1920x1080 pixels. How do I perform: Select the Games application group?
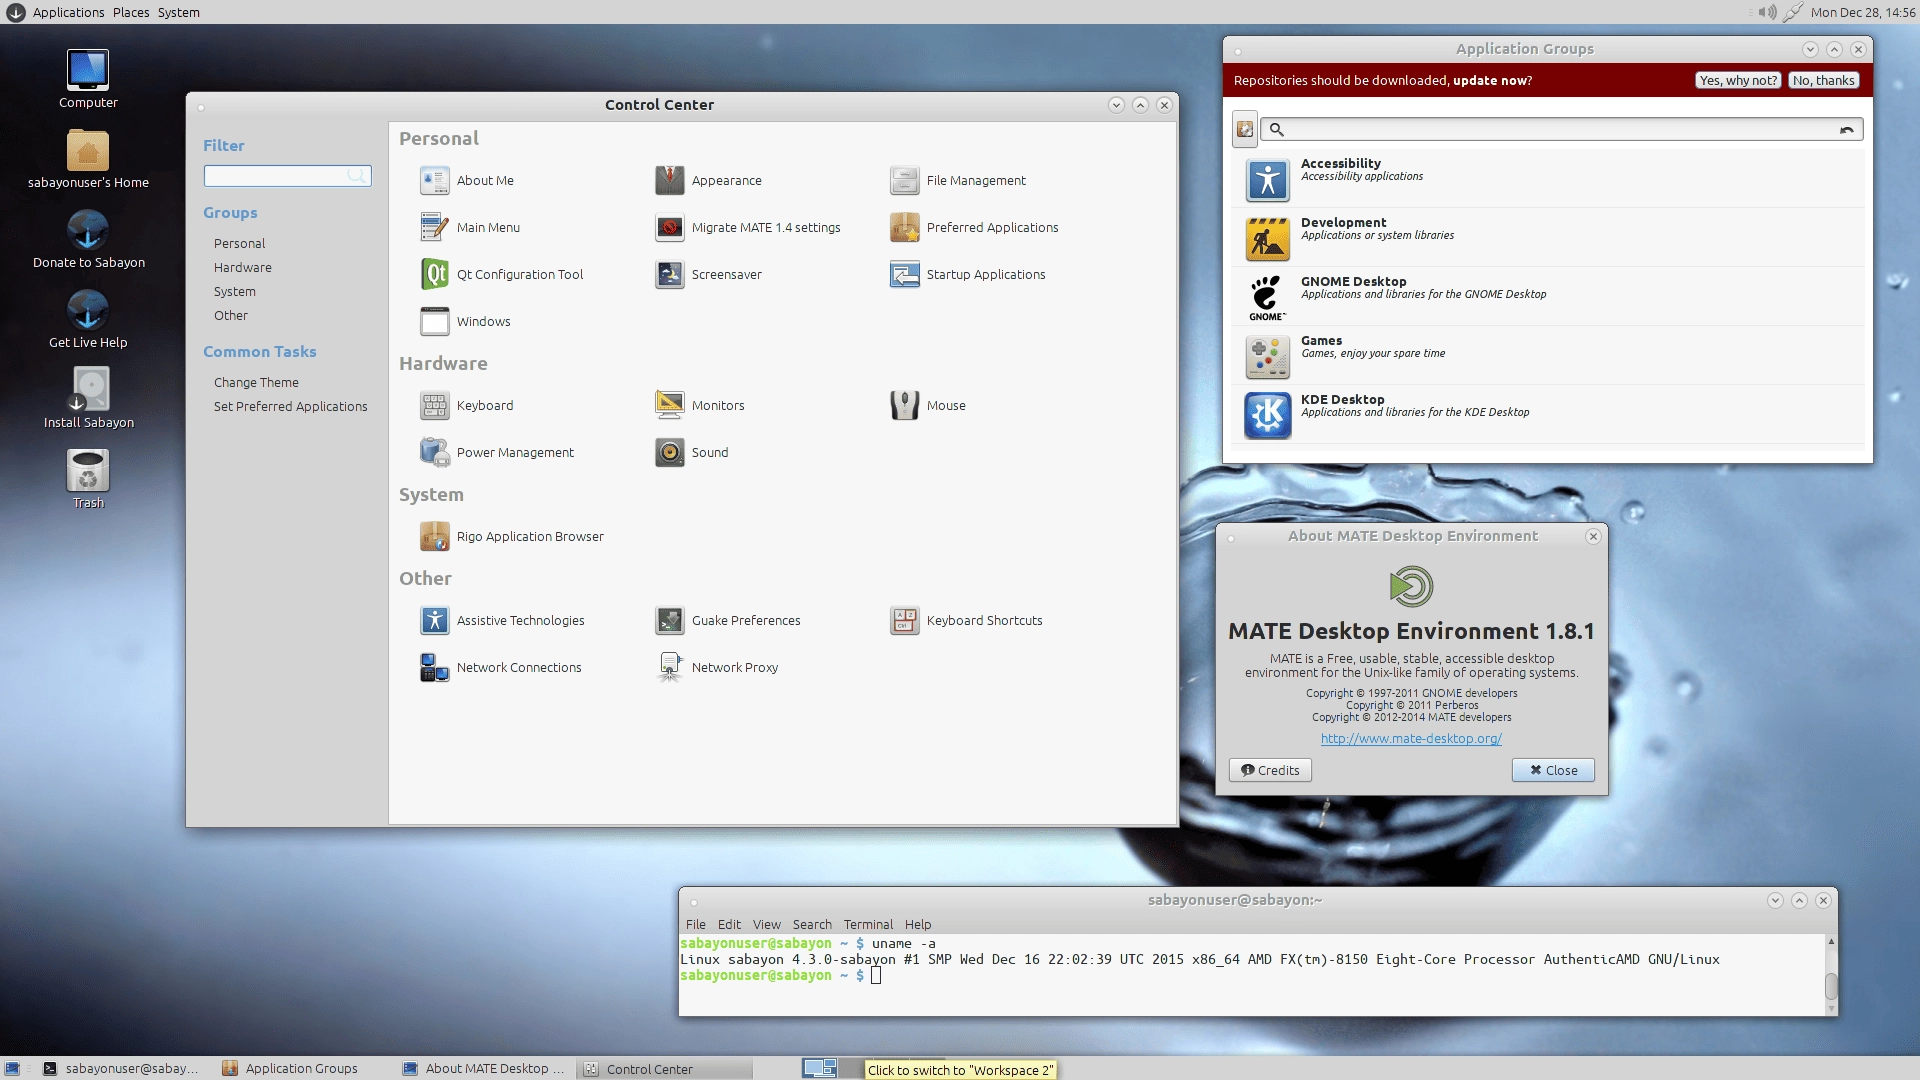[x=1548, y=356]
